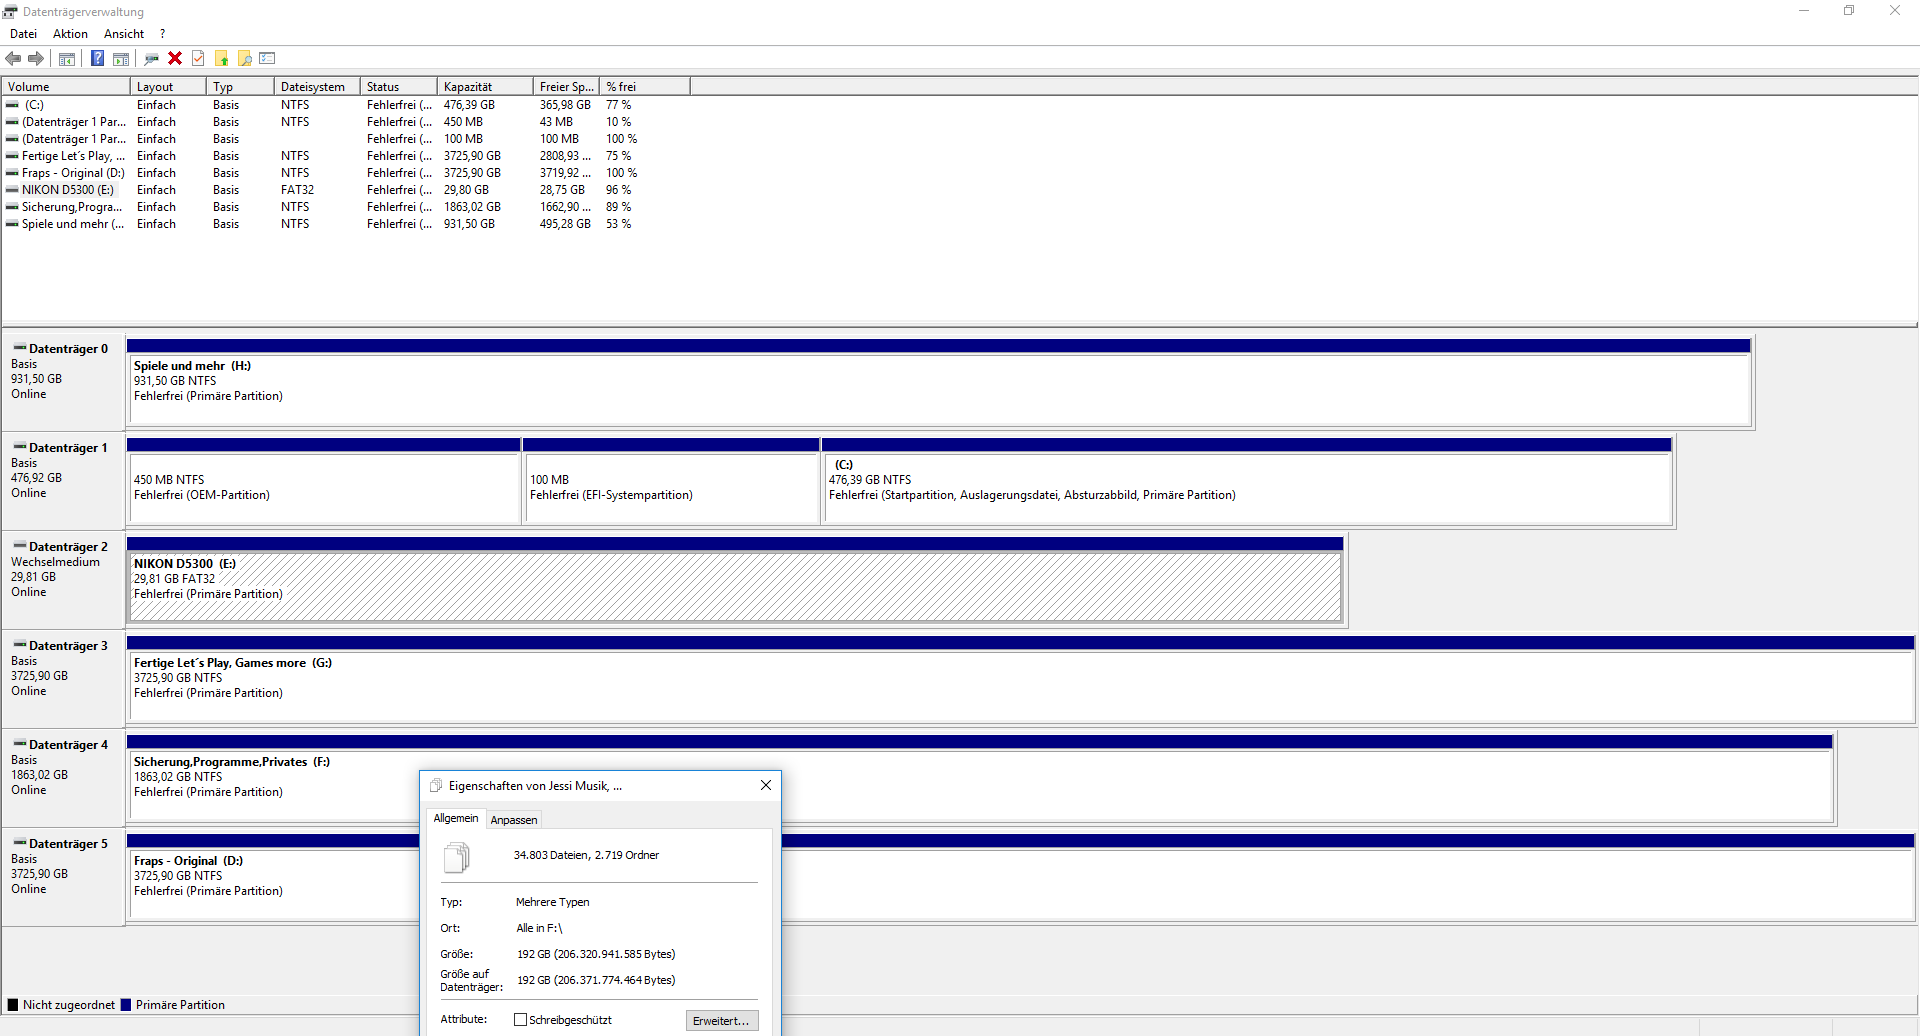This screenshot has width=1920, height=1036.
Task: Toggle the console tree pane icon
Action: click(67, 58)
